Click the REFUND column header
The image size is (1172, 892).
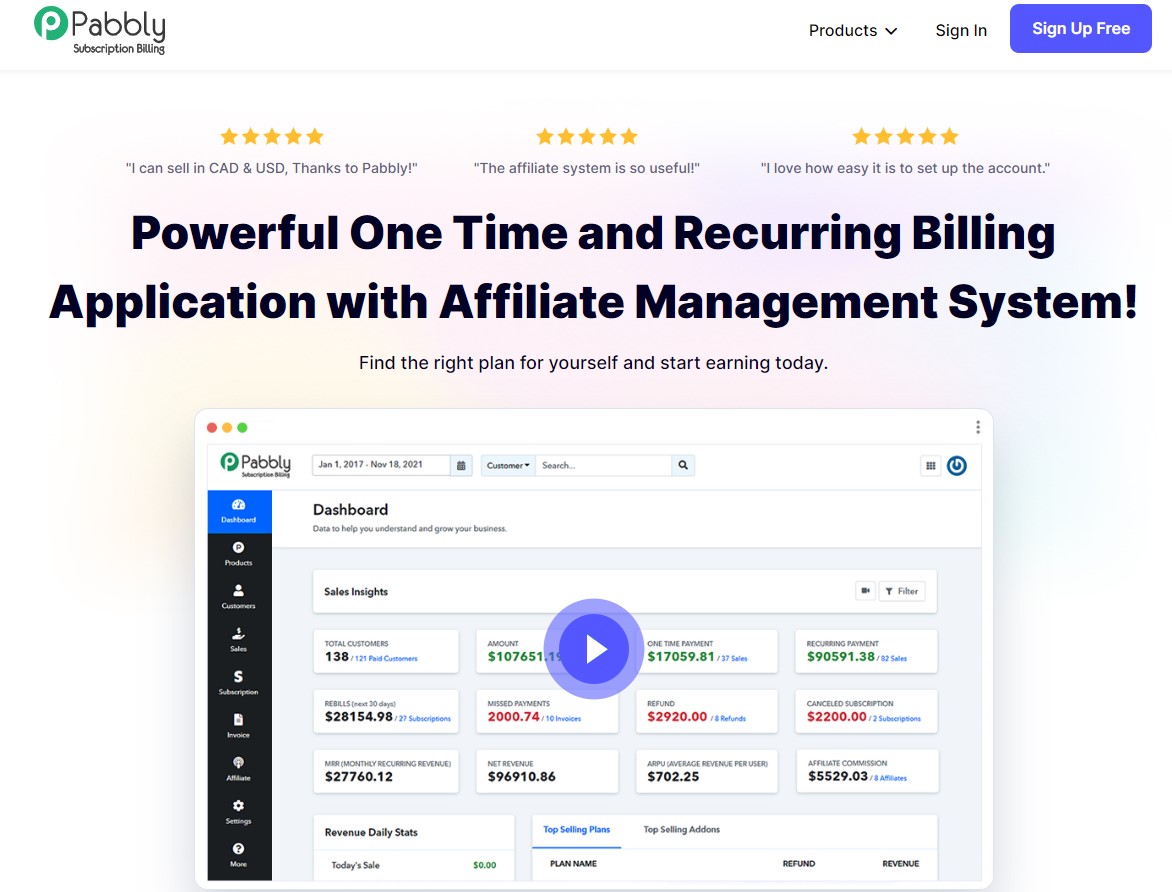(799, 864)
